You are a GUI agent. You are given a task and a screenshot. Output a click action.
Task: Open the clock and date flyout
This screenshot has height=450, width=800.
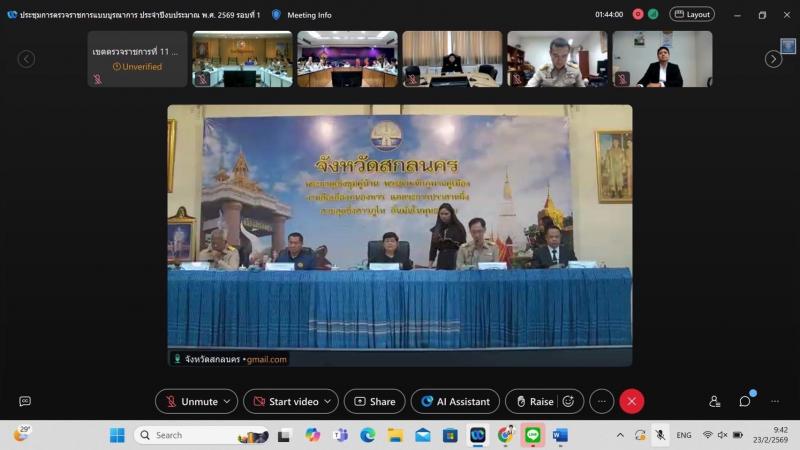770,435
